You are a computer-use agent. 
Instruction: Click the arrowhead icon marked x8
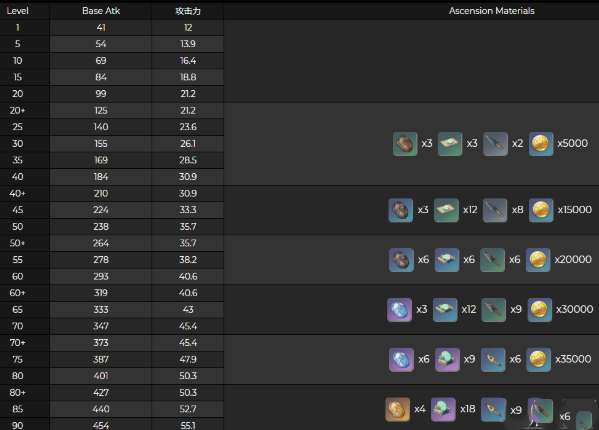(495, 210)
